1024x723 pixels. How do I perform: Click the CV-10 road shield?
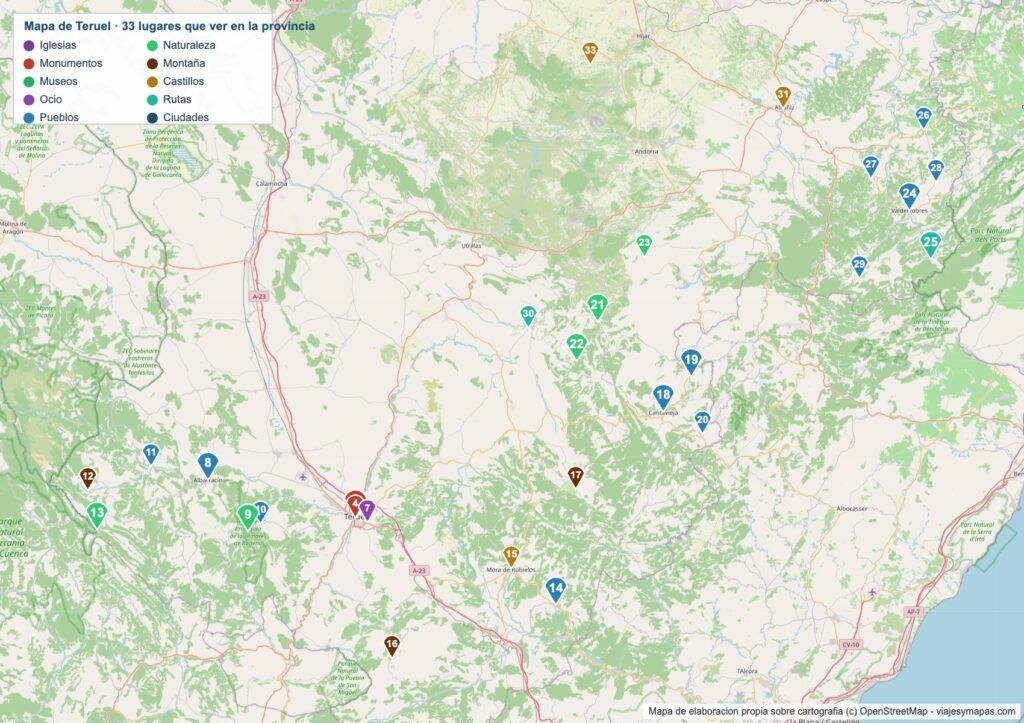point(850,645)
